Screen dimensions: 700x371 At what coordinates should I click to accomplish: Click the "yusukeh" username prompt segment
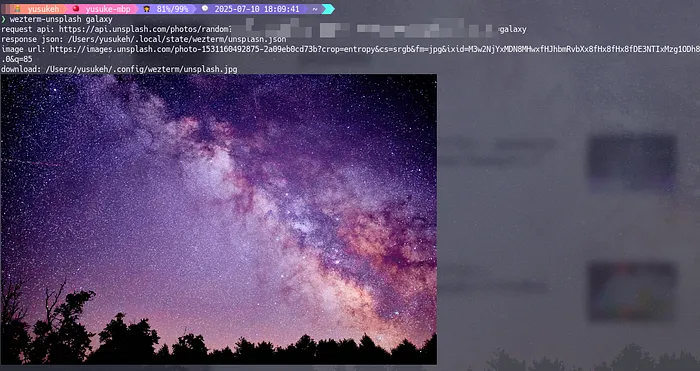pyautogui.click(x=43, y=9)
